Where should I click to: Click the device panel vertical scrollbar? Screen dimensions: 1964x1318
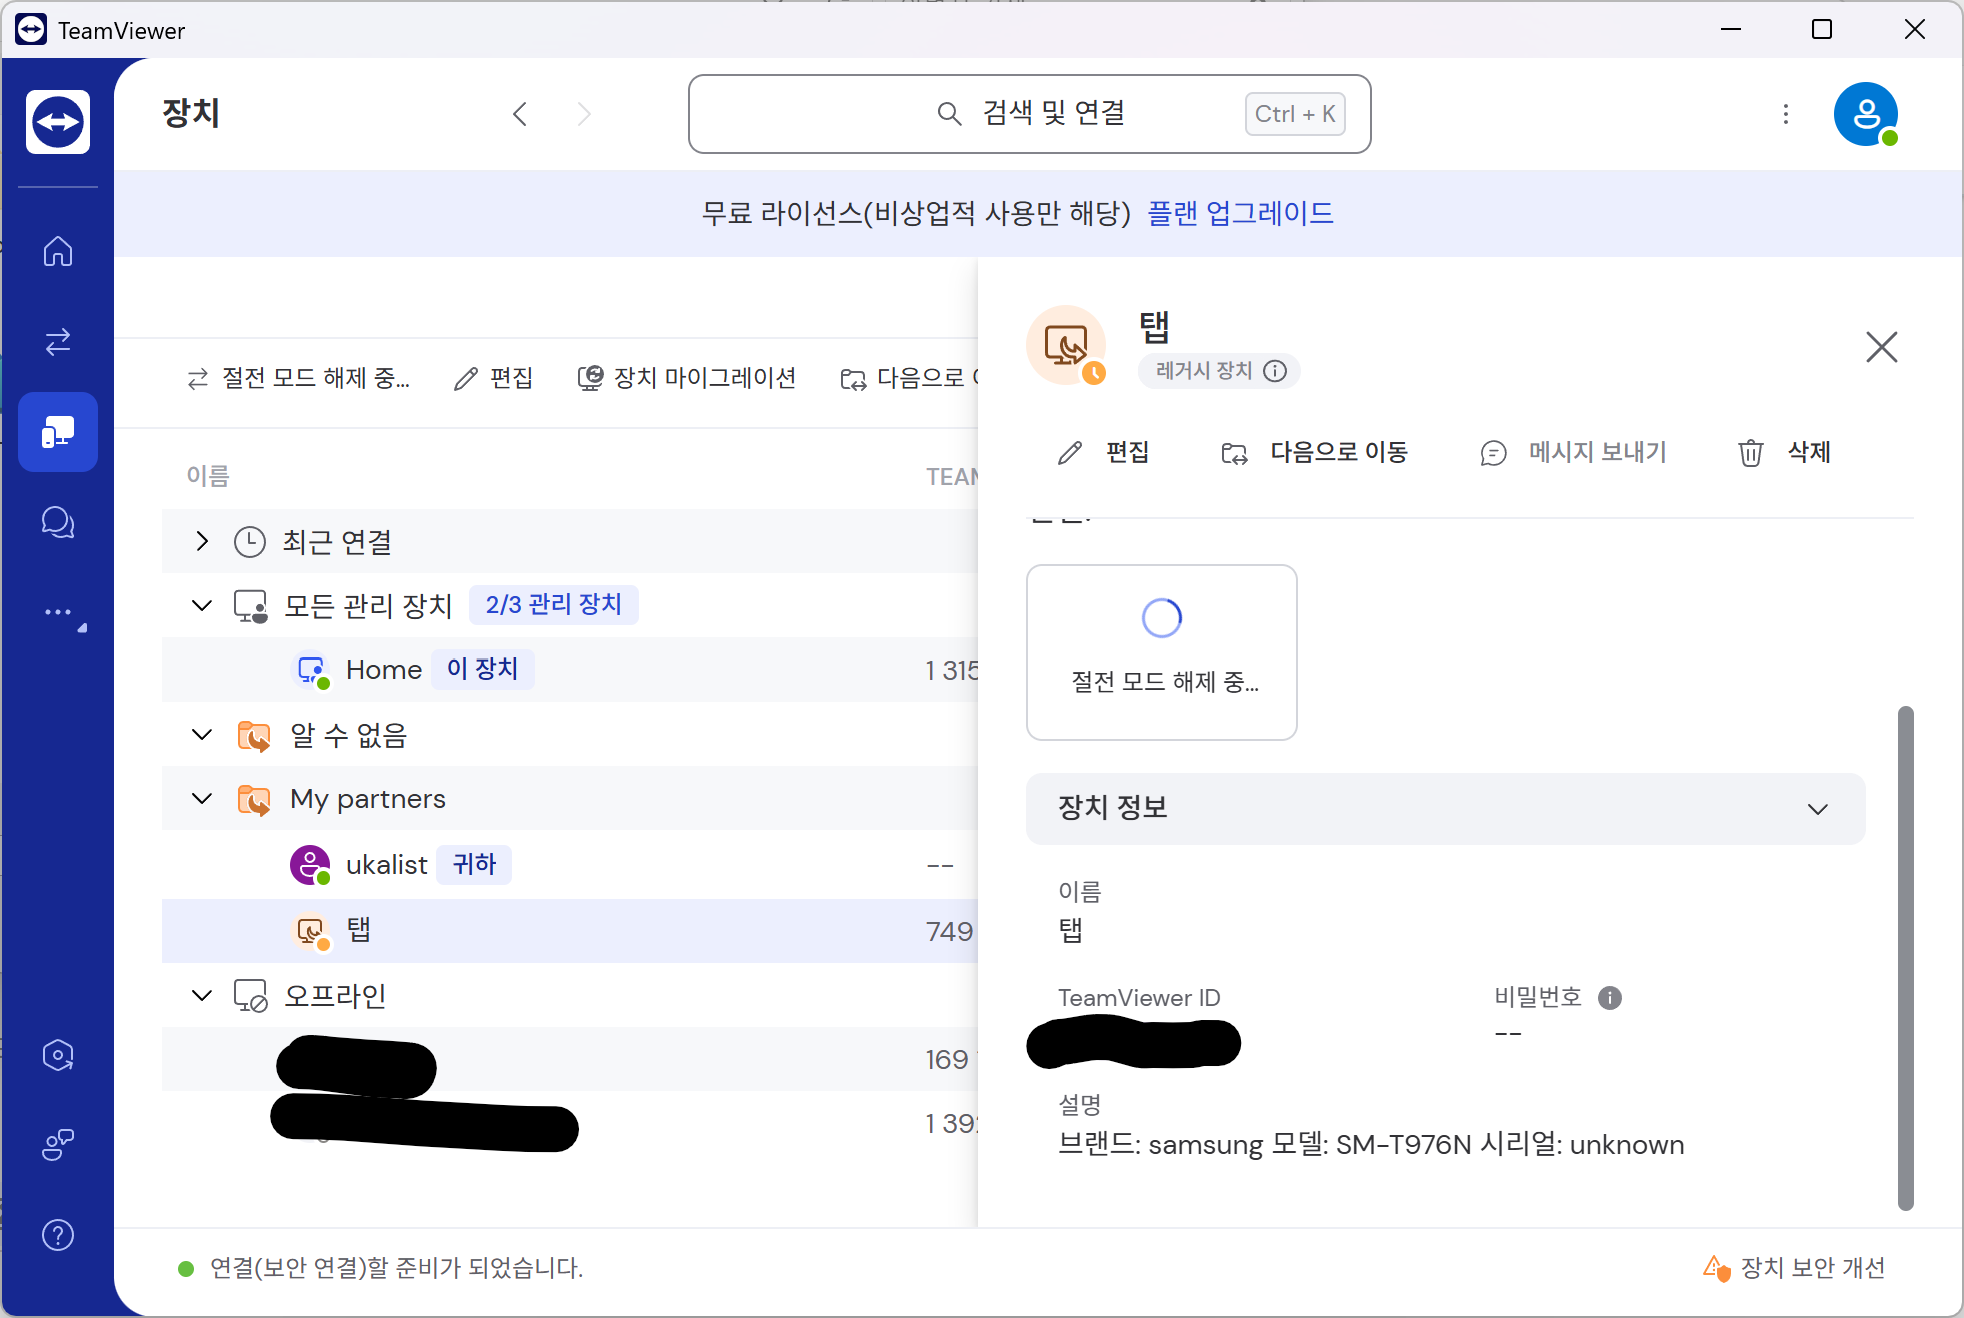click(x=1905, y=958)
